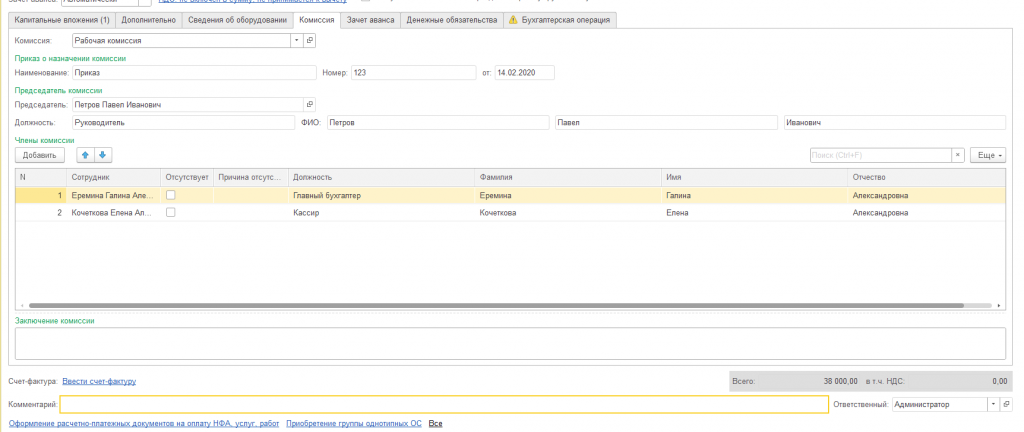Move the commission member up with the arrow
1024x432 pixels.
point(86,155)
